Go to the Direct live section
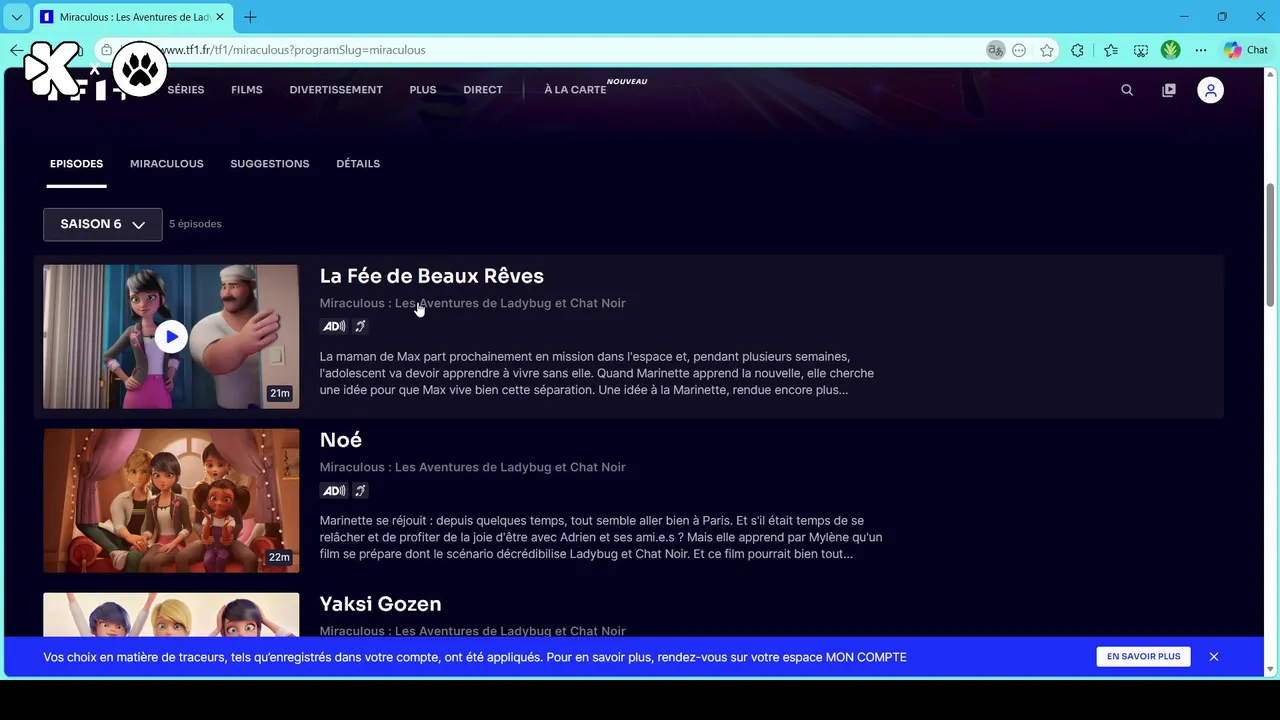This screenshot has height=720, width=1280. [483, 90]
